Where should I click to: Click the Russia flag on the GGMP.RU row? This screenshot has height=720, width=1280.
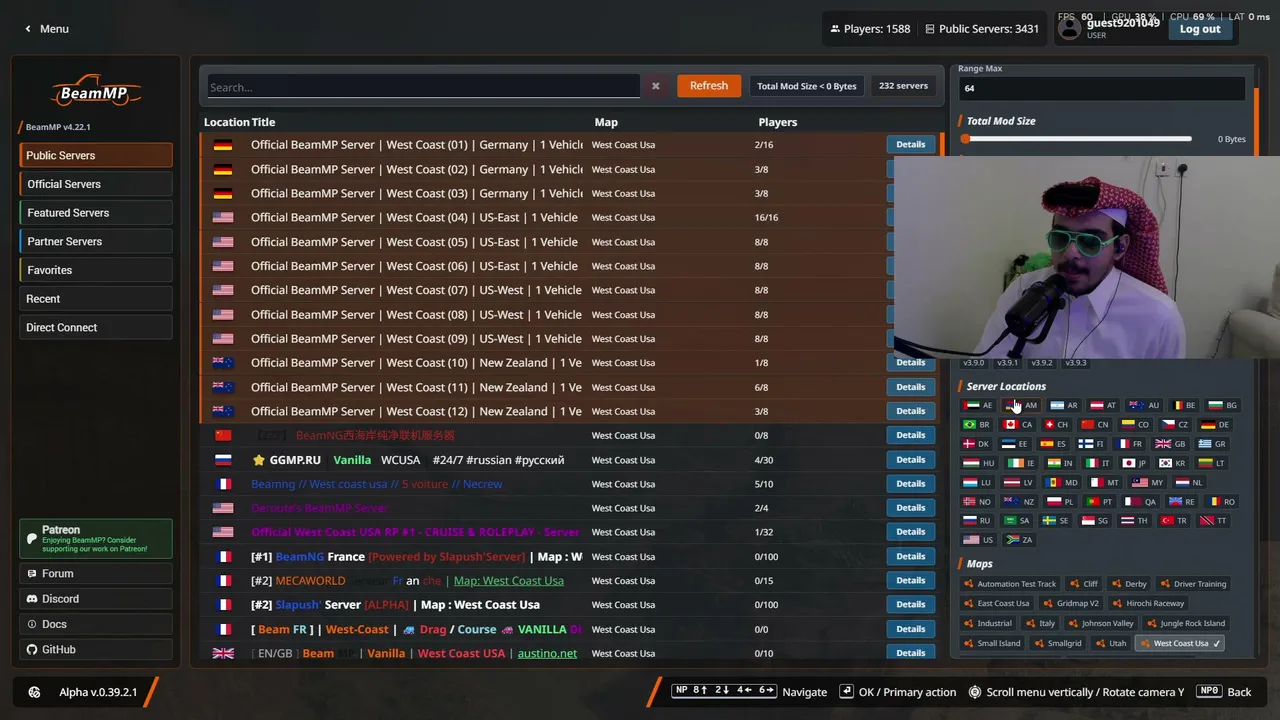(x=222, y=460)
